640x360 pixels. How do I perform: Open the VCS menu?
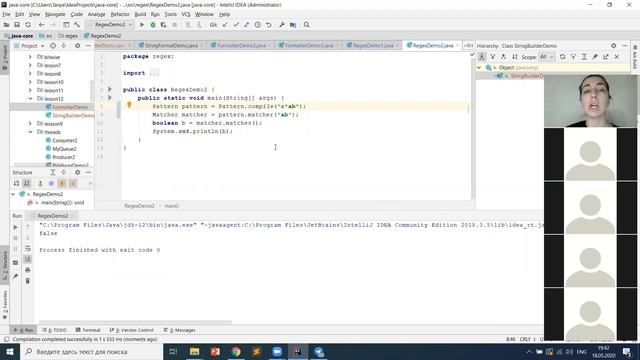[186, 14]
